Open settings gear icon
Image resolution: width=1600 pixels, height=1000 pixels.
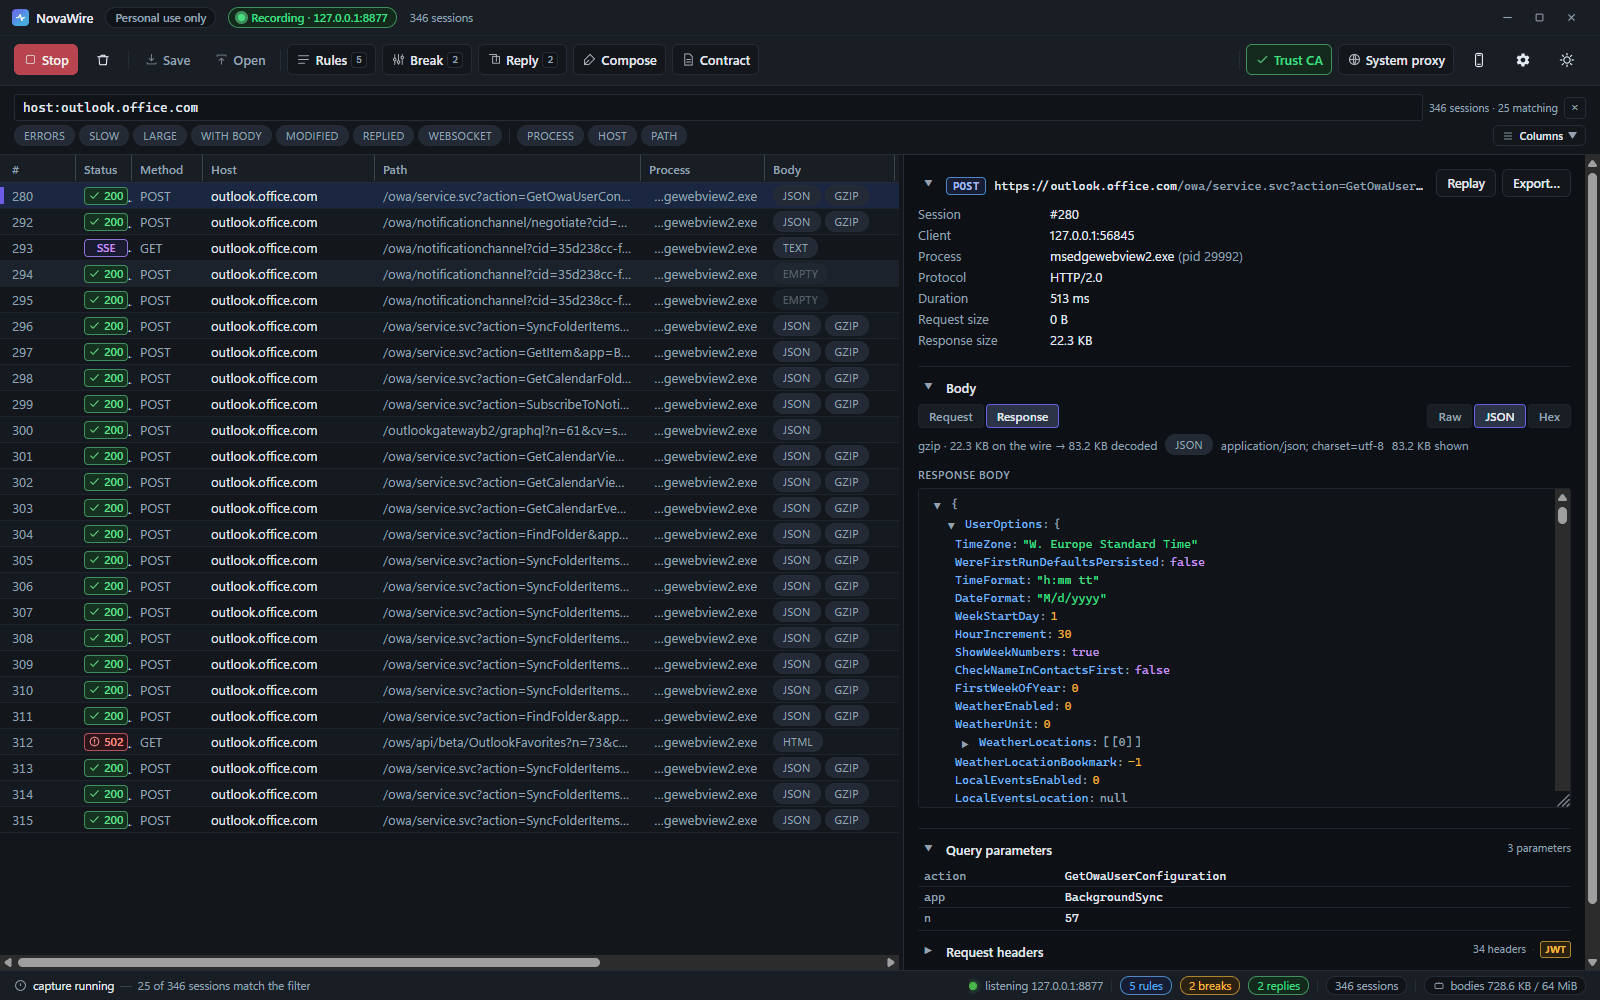tap(1523, 60)
